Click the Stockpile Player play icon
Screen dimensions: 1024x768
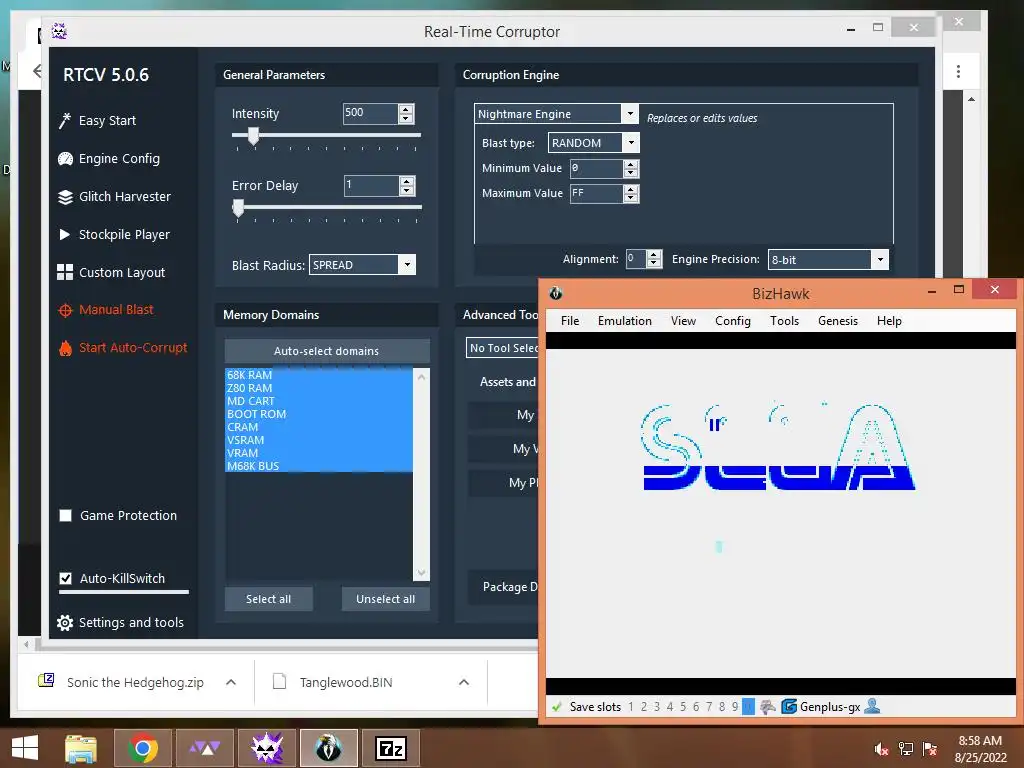pyautogui.click(x=65, y=234)
